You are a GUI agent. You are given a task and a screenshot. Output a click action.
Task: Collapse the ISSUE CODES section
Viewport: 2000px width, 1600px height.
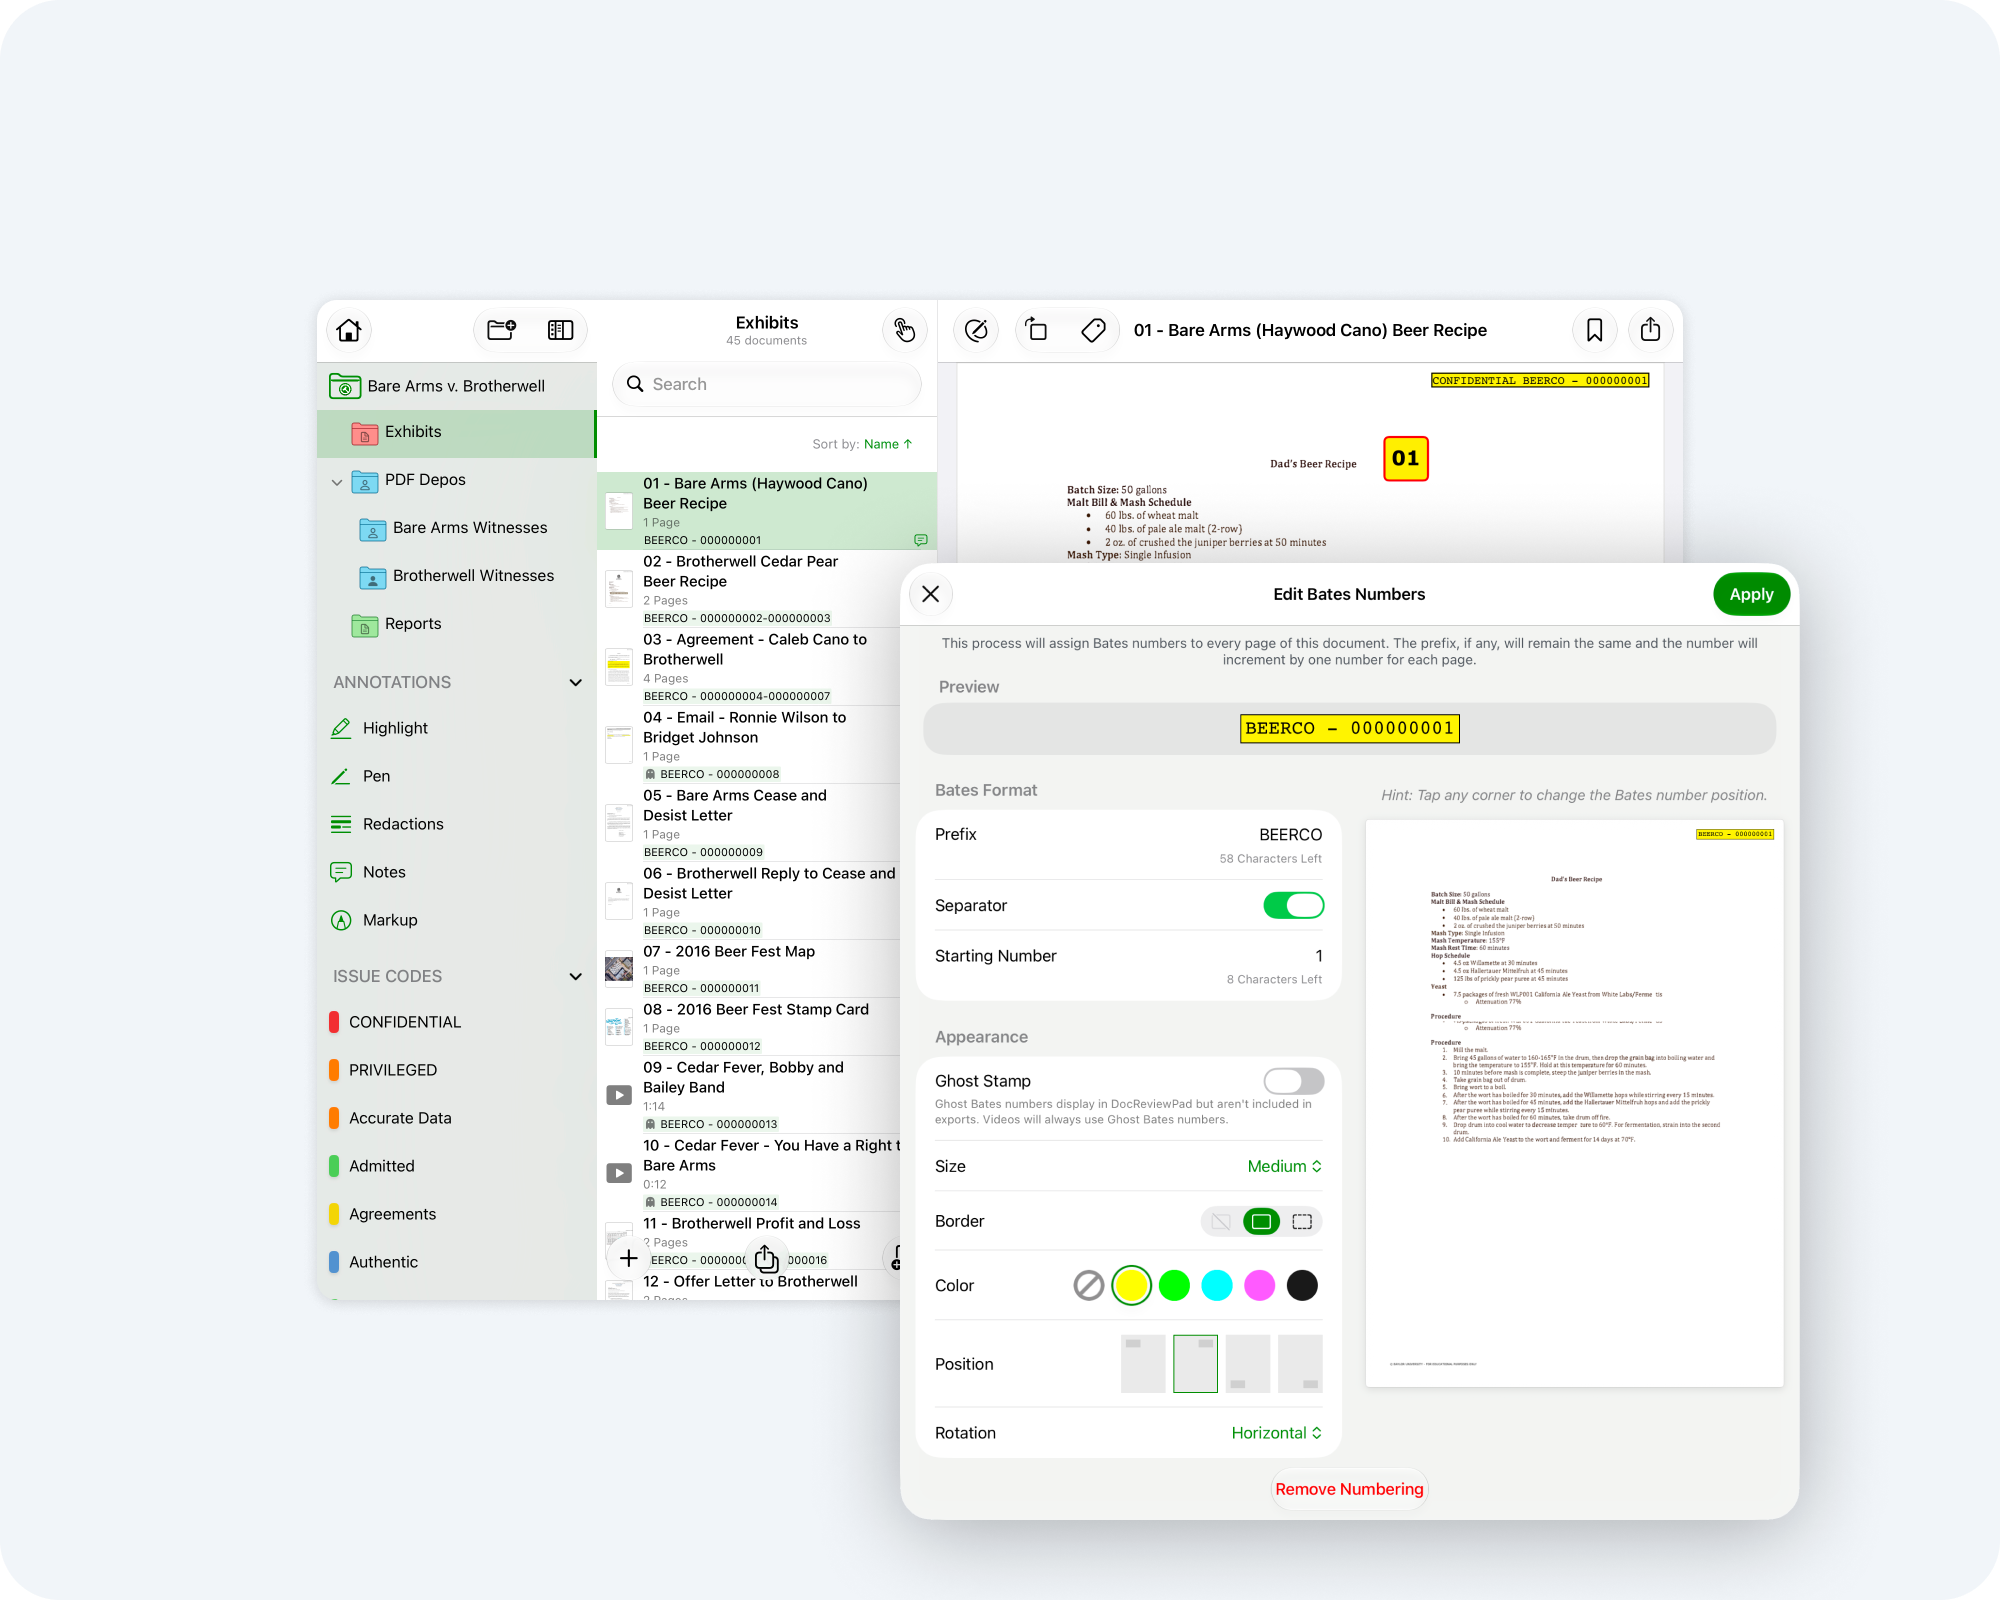pyautogui.click(x=576, y=976)
